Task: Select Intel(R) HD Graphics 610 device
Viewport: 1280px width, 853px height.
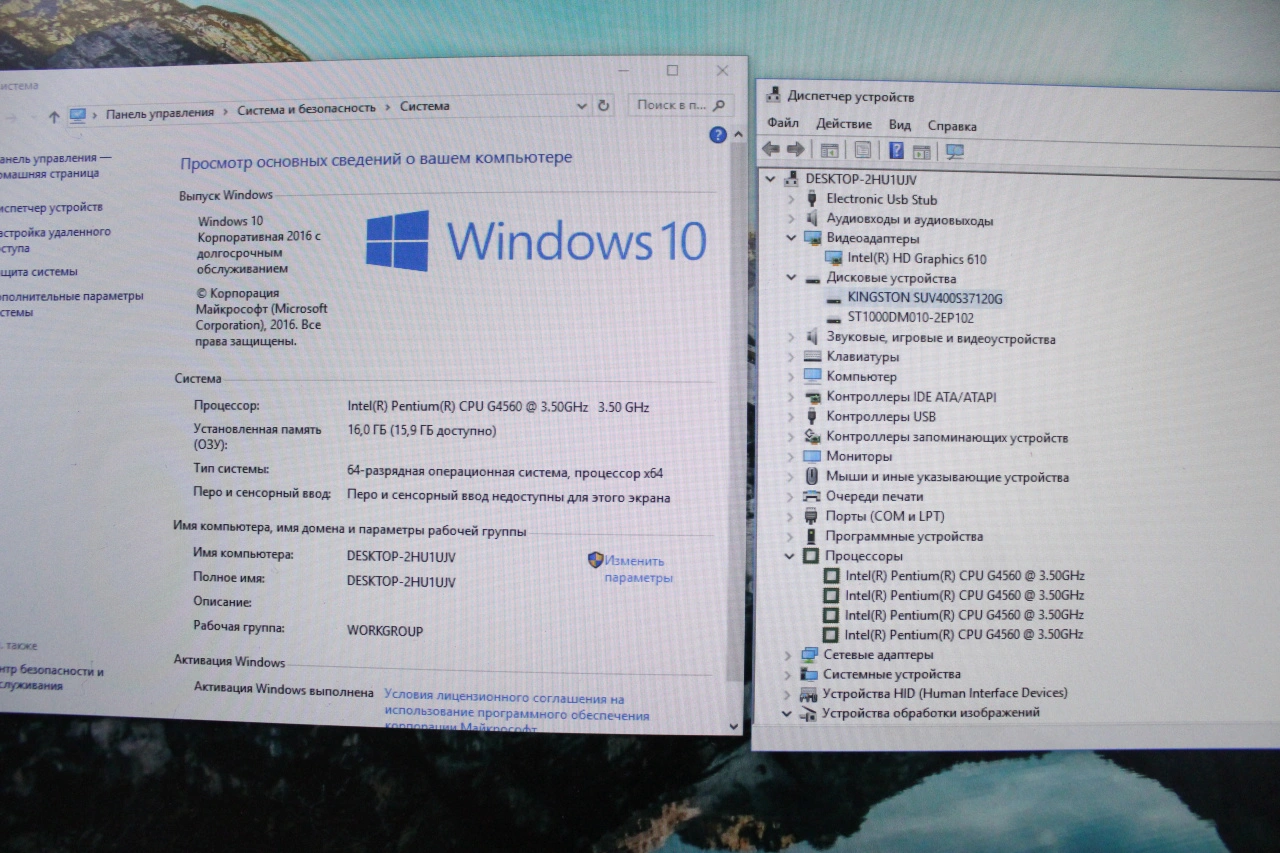Action: [917, 259]
